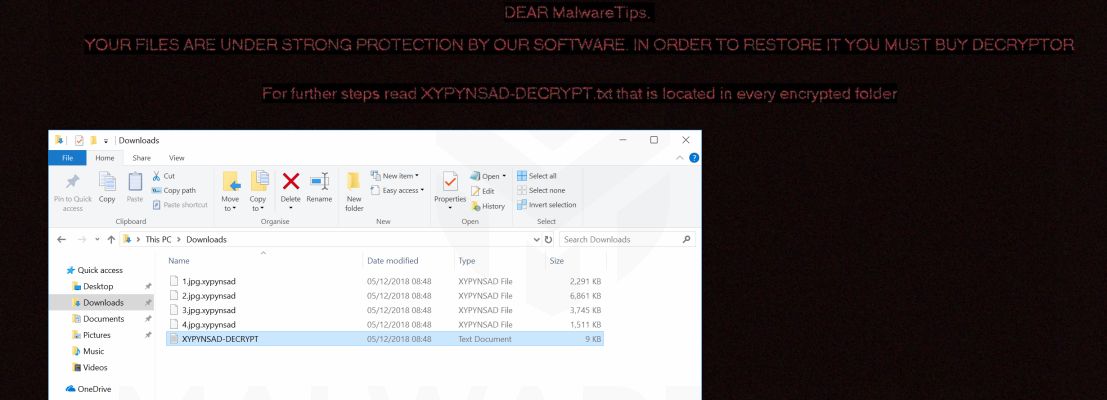Create a New folder
This screenshot has height=400, width=1107.
(x=354, y=191)
